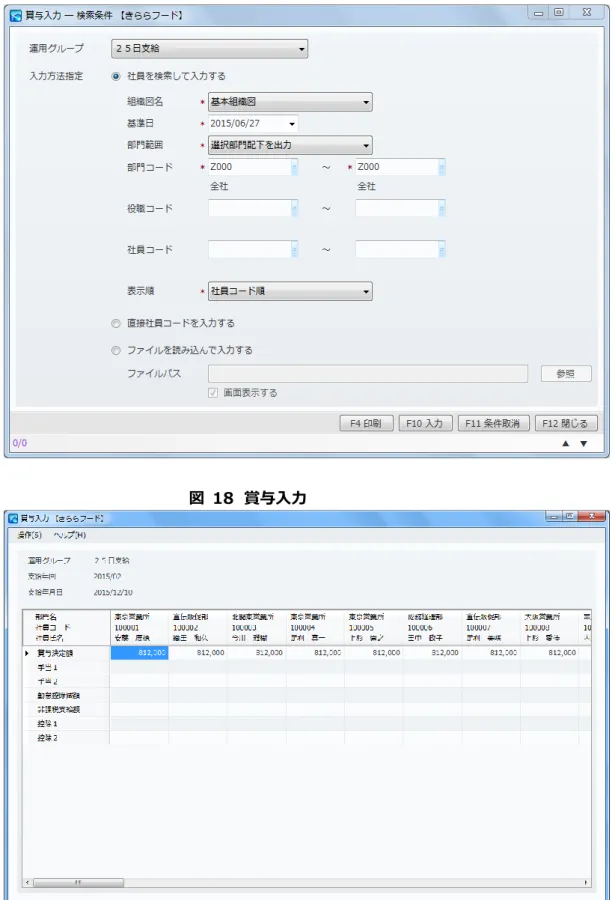Viewport: 615px width, 900px height.
Task: Click the 社員コード start input field
Action: (x=250, y=250)
